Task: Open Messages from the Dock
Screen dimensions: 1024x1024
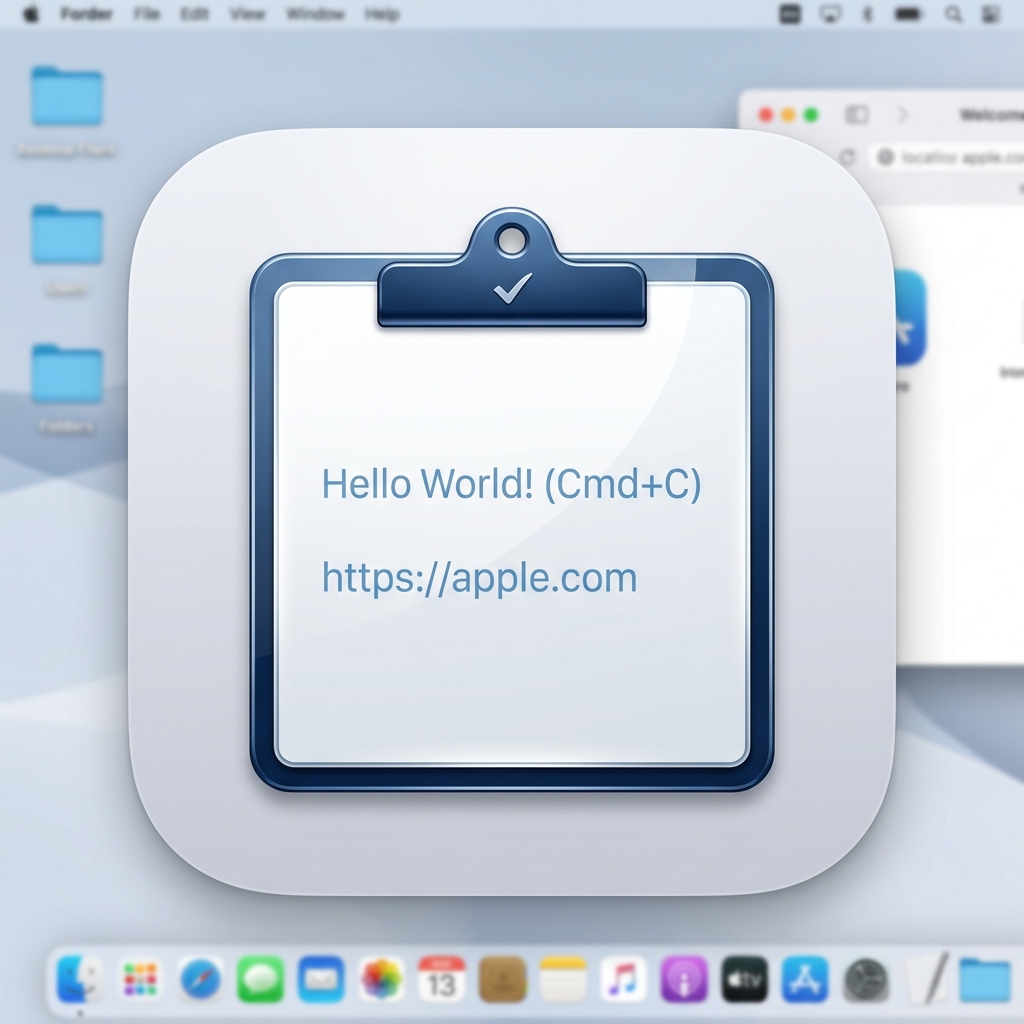Action: (x=261, y=980)
